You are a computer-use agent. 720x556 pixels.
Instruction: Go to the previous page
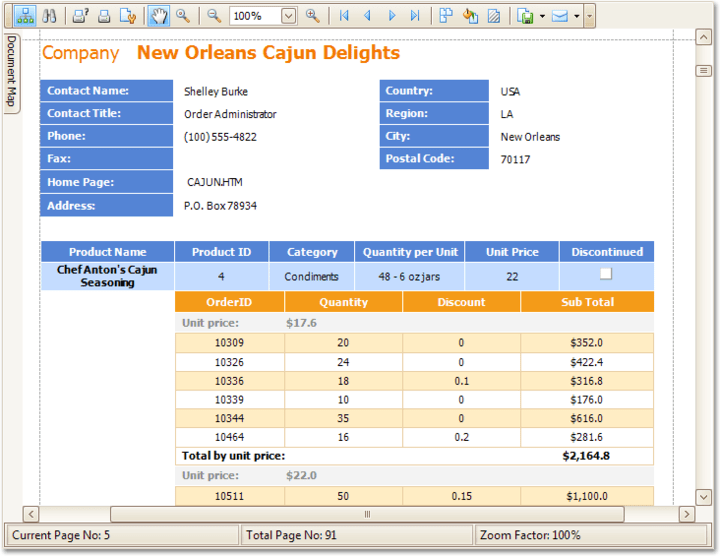tap(368, 16)
